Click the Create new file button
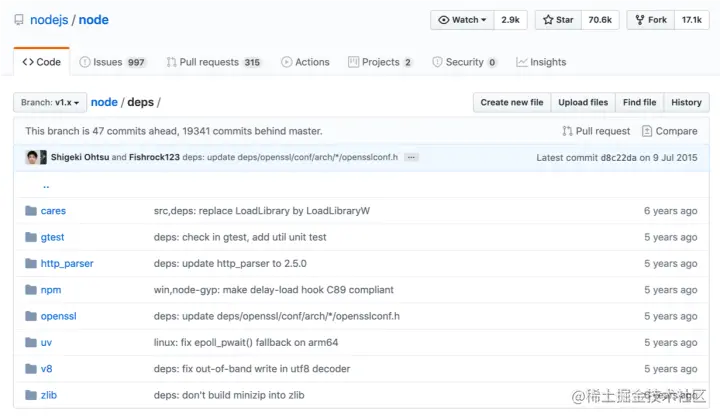The width and height of the screenshot is (720, 418). (512, 102)
